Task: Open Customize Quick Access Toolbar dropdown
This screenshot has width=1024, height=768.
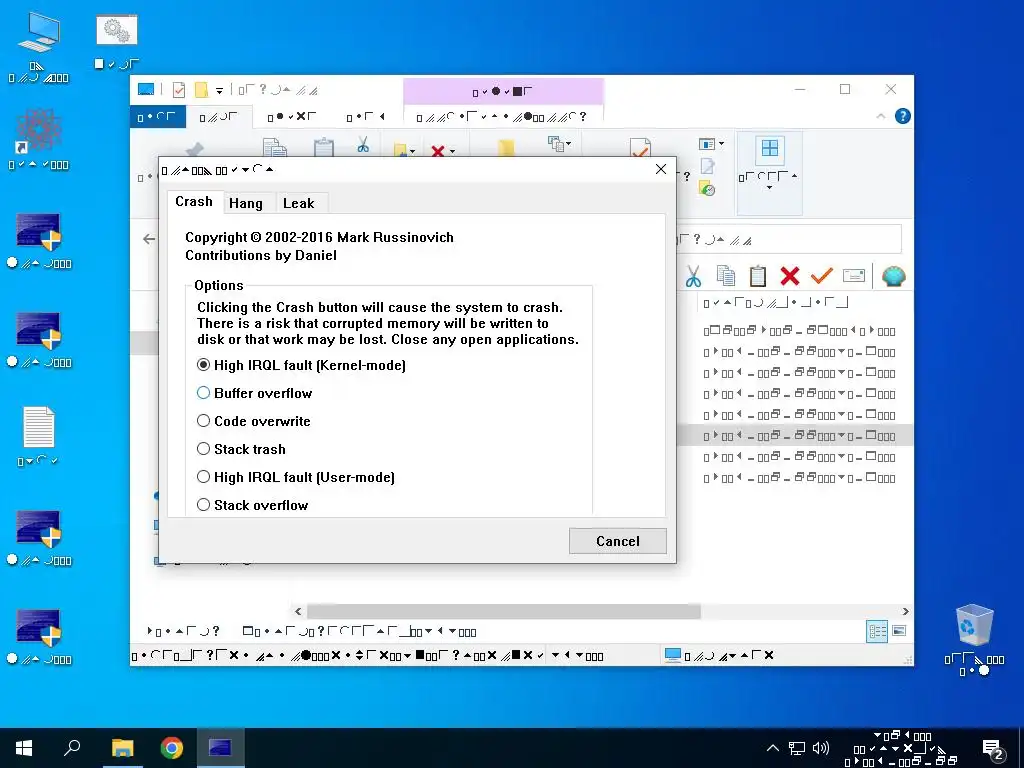Action: tap(219, 91)
